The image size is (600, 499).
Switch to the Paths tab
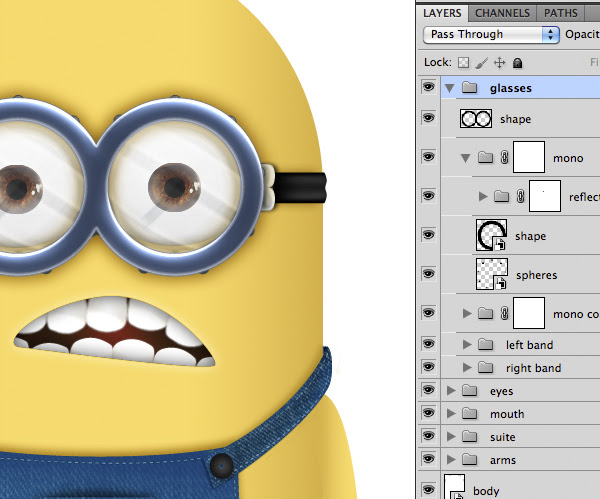[561, 13]
